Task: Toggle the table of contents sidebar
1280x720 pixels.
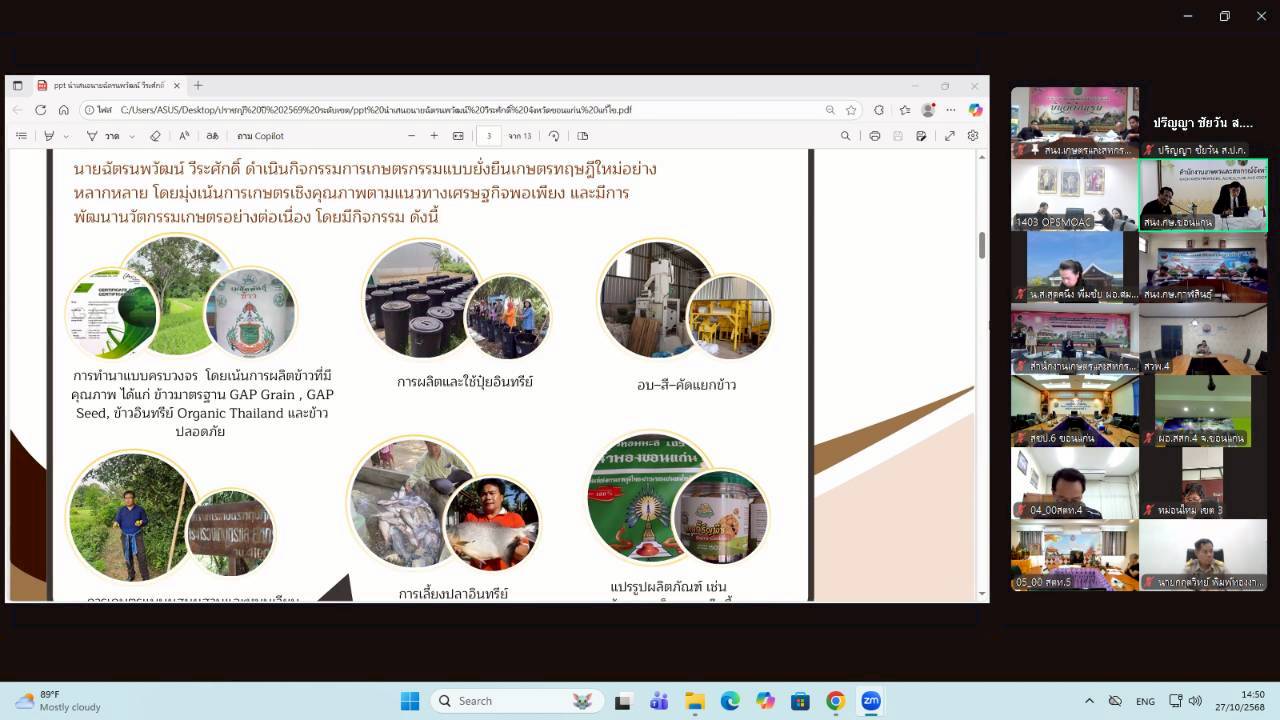Action: [x=21, y=136]
